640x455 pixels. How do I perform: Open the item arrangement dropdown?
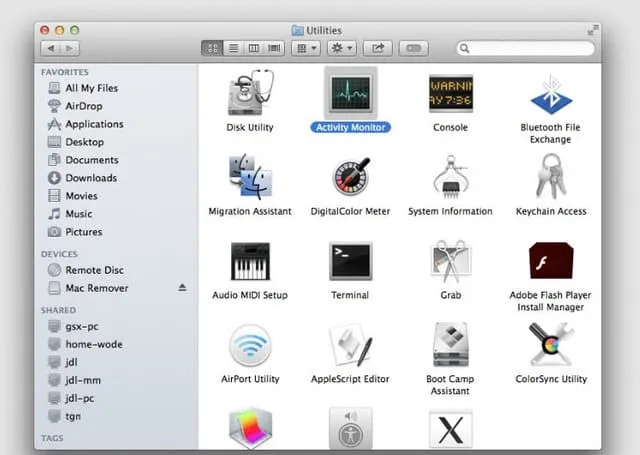(306, 48)
